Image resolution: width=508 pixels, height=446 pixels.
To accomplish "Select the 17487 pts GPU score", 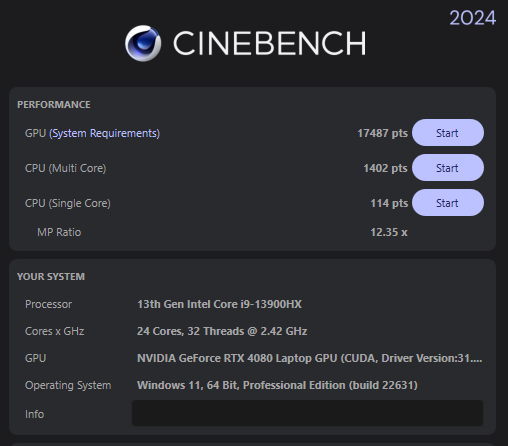I will 382,133.
